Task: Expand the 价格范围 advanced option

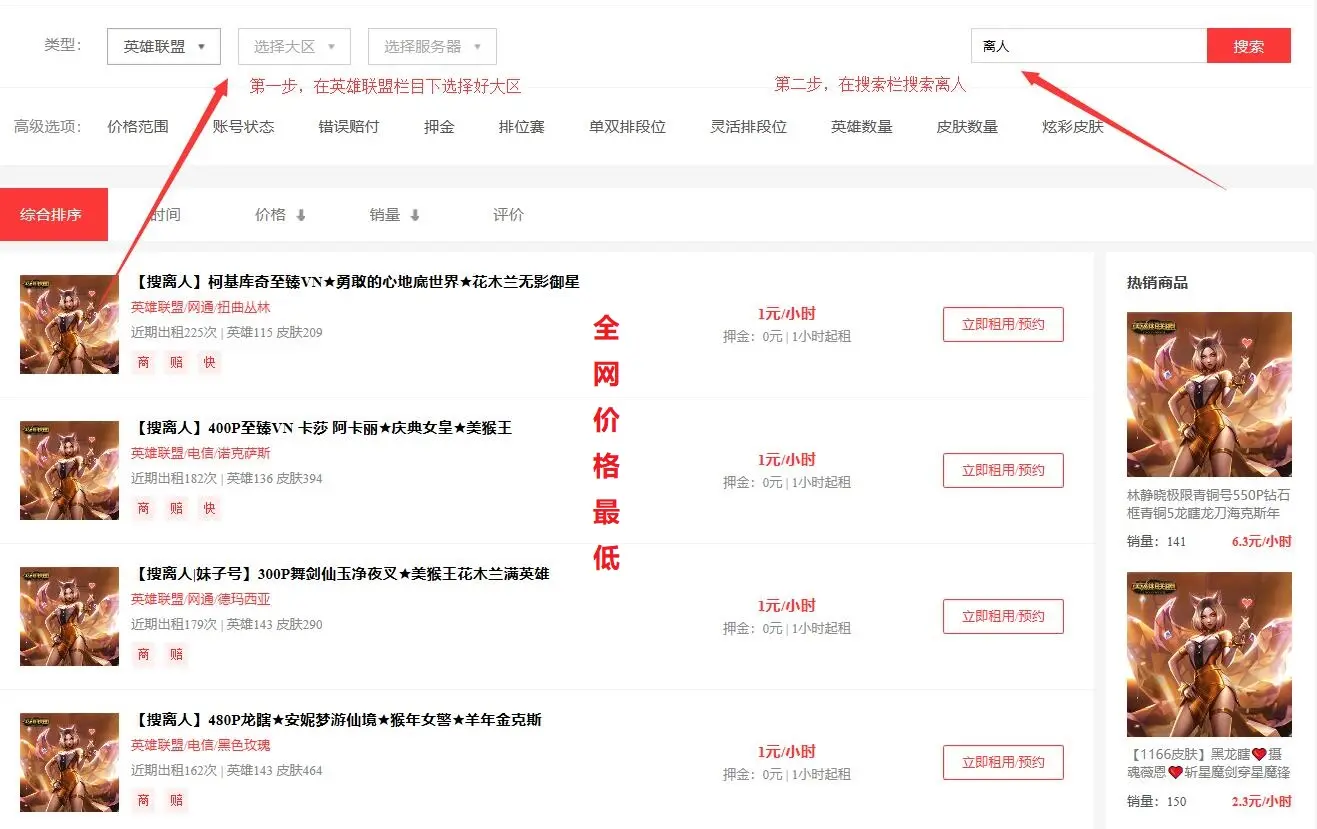Action: coord(138,127)
